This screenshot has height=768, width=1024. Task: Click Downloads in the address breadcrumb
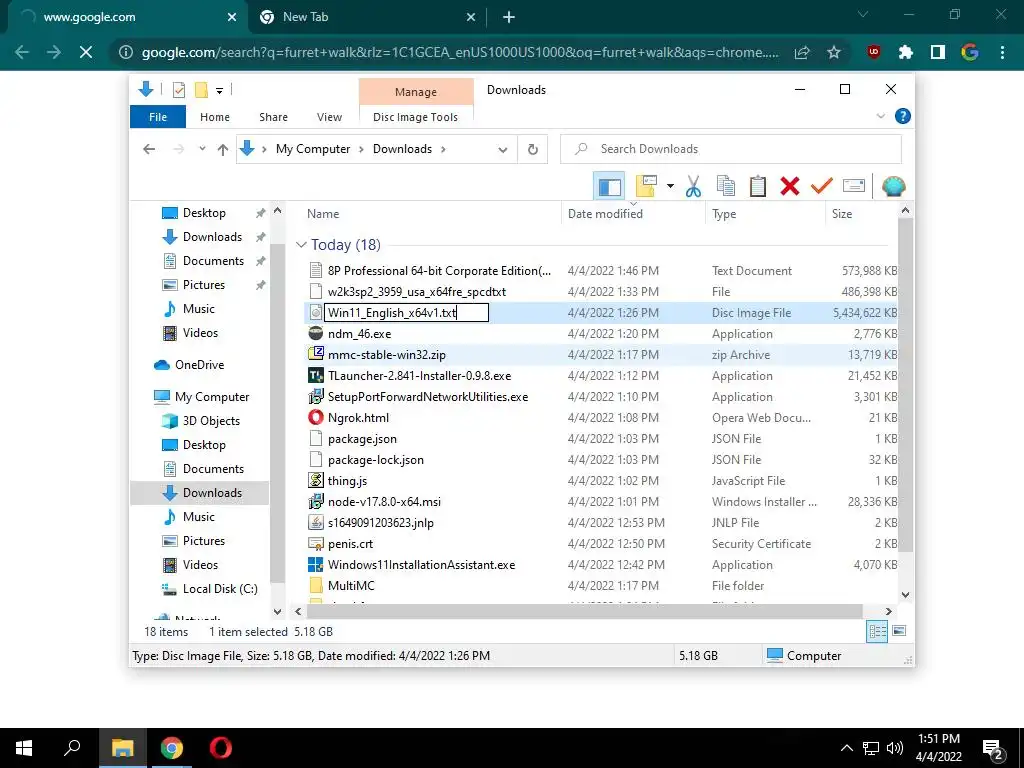tap(402, 149)
